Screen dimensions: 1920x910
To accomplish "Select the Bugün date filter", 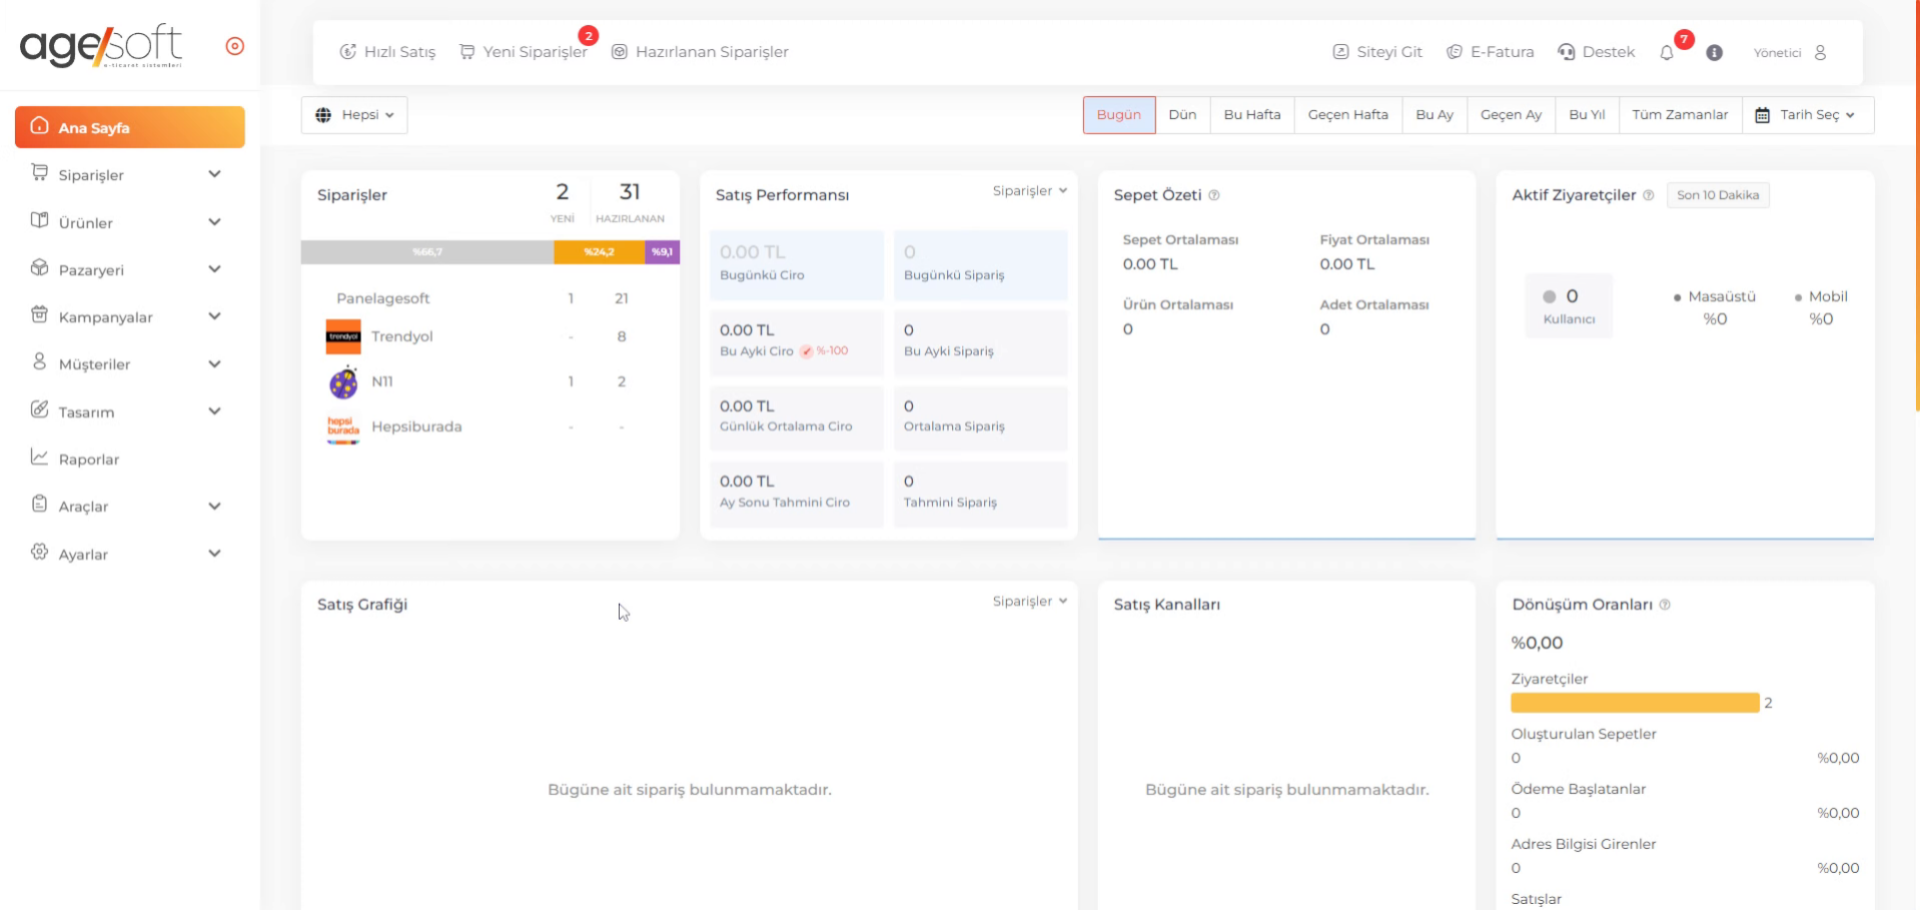I will (1118, 115).
